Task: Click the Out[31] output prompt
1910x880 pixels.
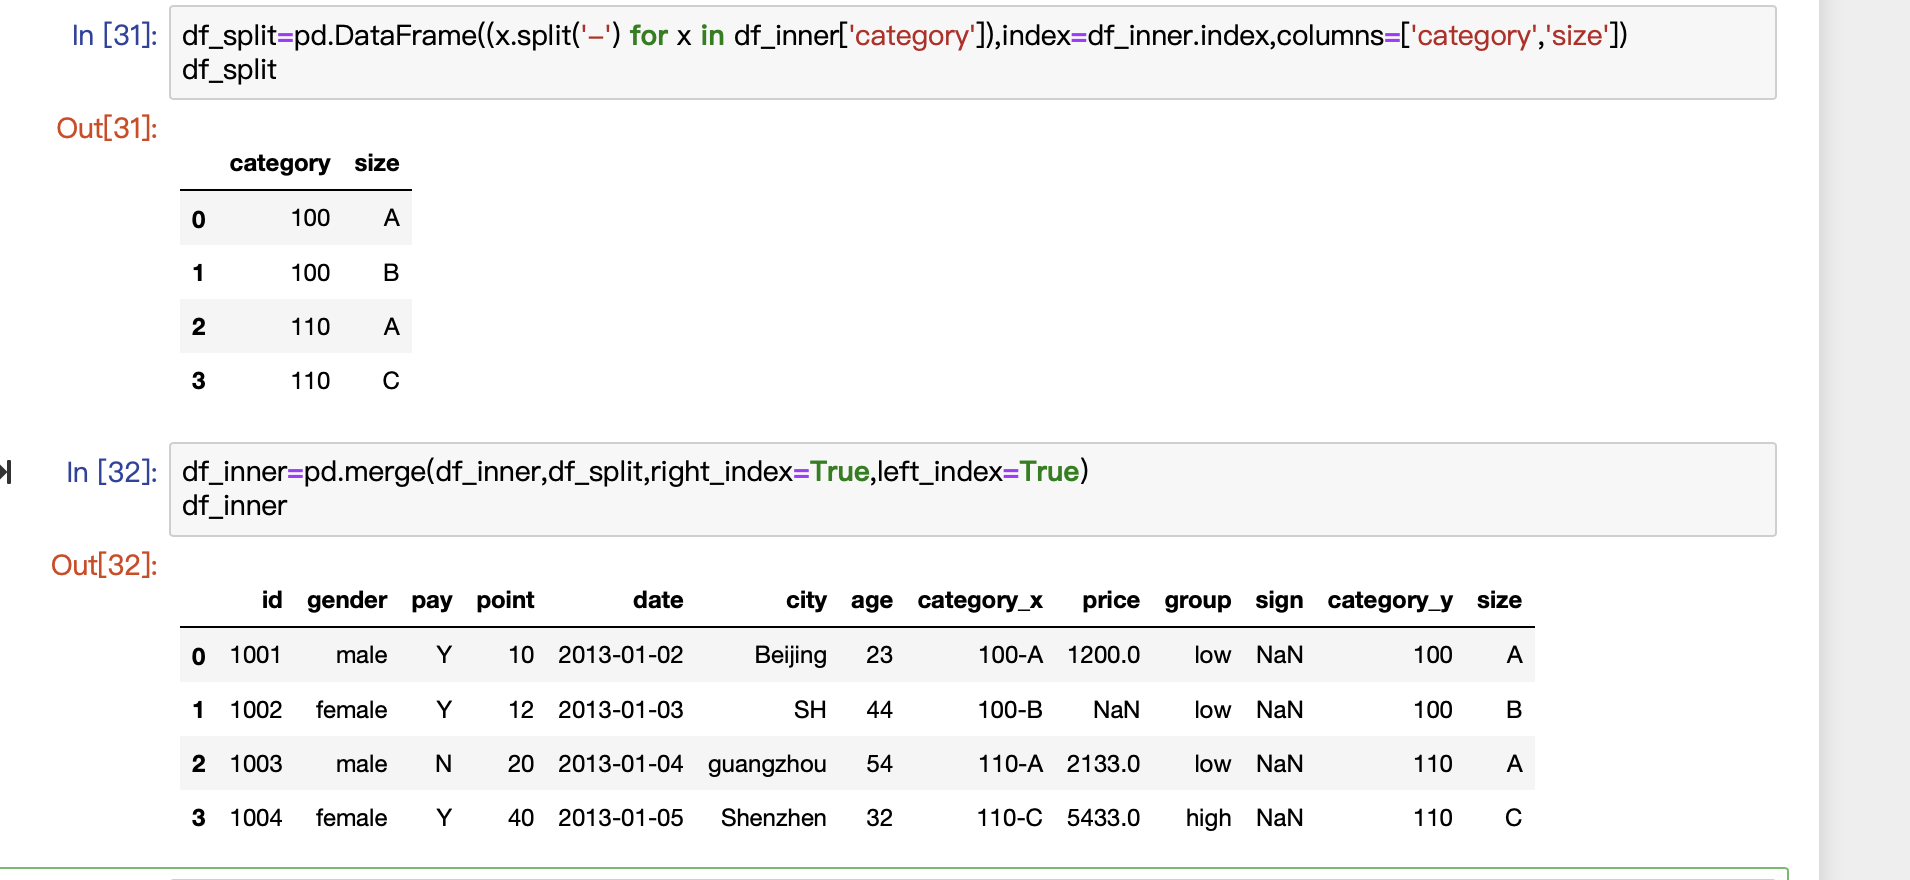Action: [x=107, y=128]
